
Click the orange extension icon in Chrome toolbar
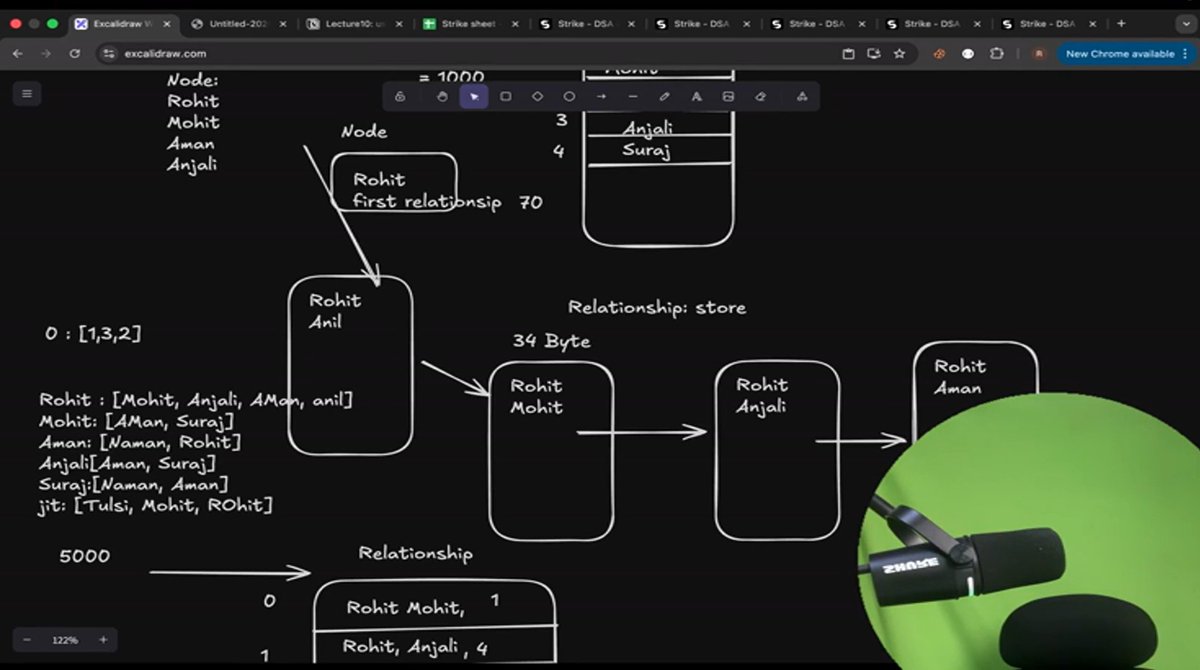[x=939, y=54]
